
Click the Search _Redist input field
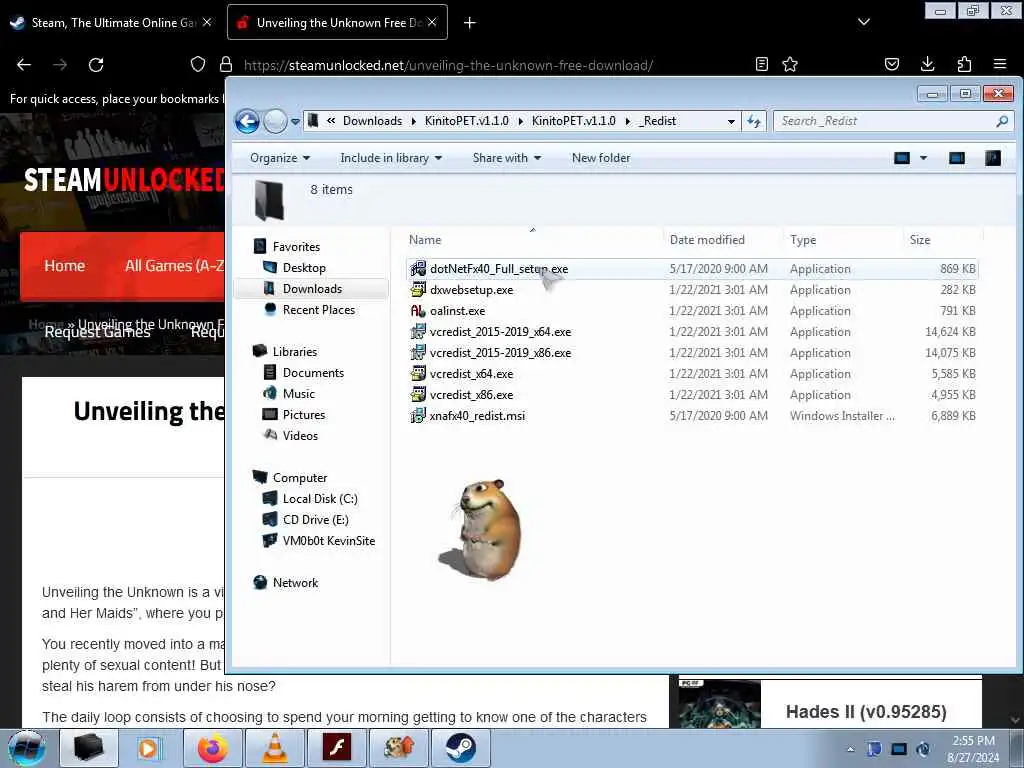pos(892,121)
